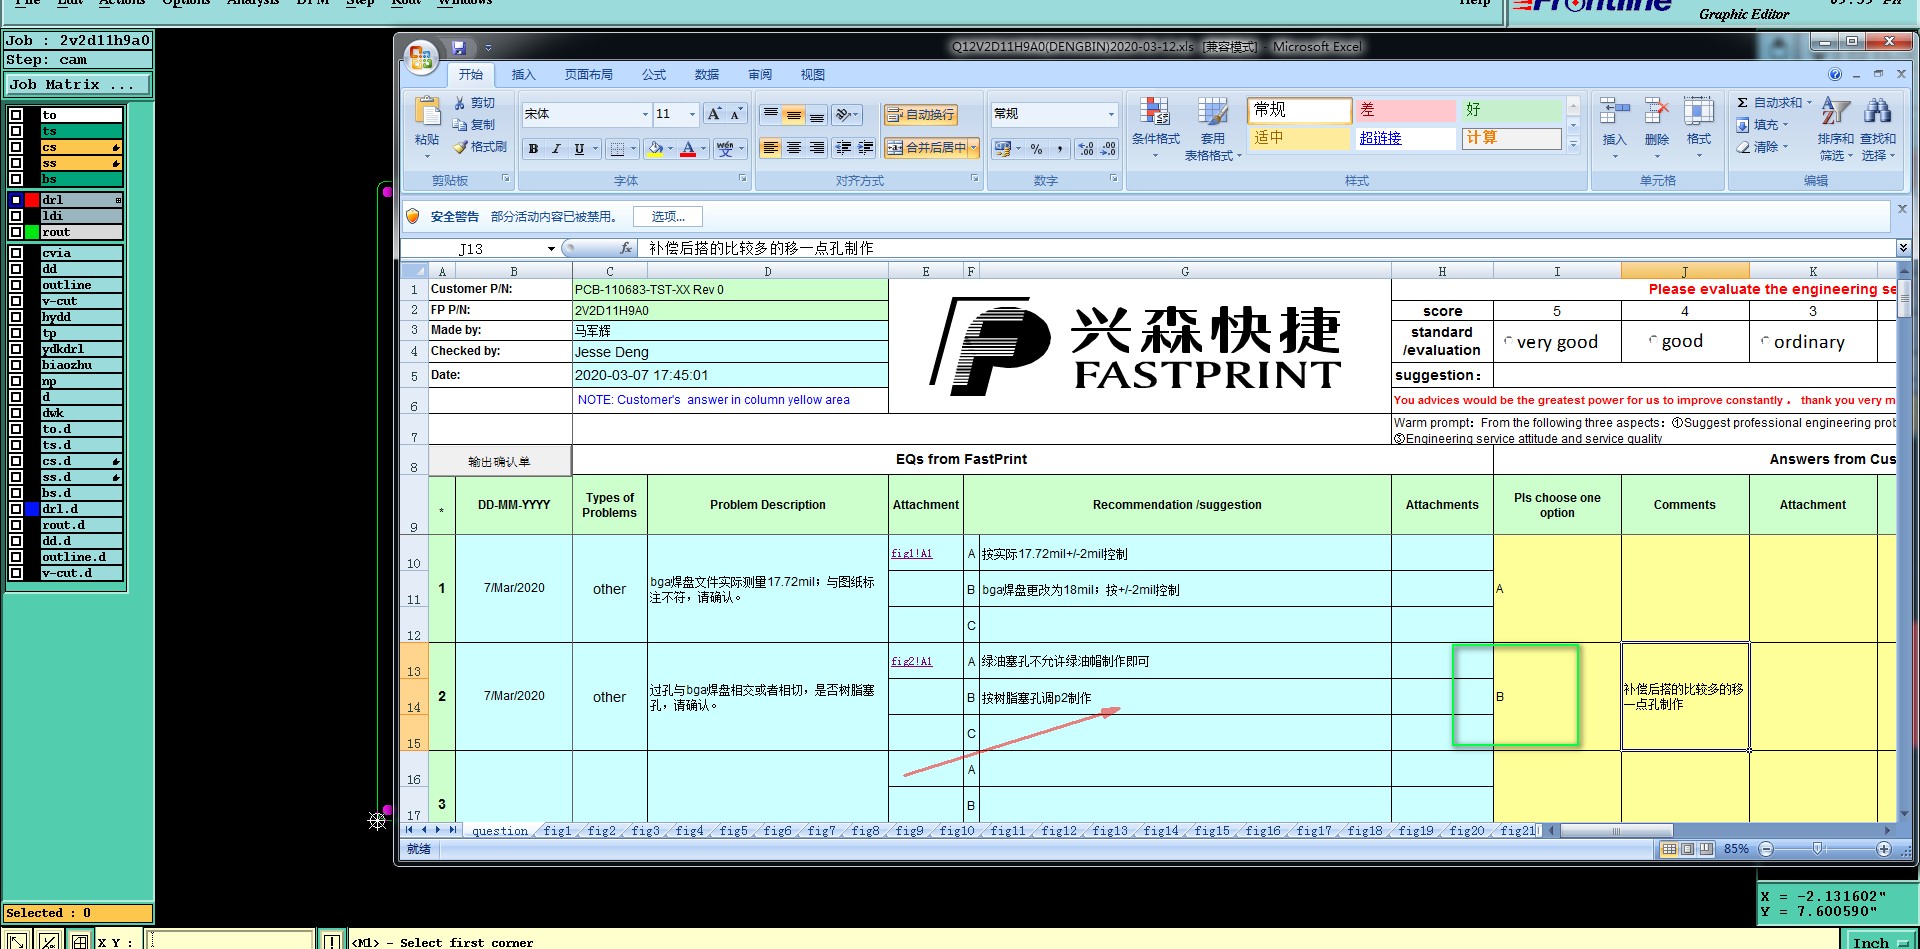
Task: Open the number format dropdown (常规)
Action: tap(1111, 114)
